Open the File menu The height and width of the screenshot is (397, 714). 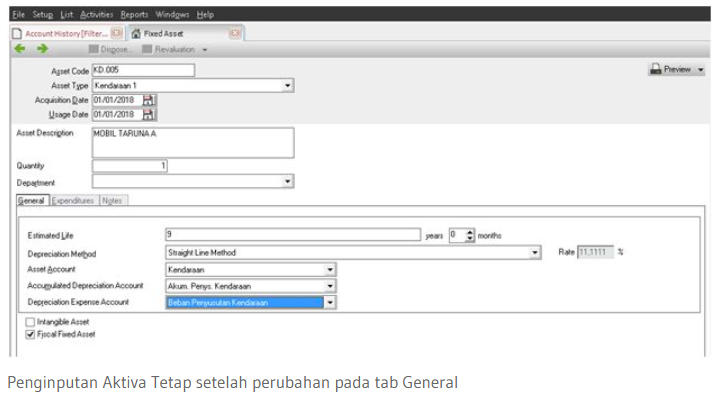click(19, 15)
